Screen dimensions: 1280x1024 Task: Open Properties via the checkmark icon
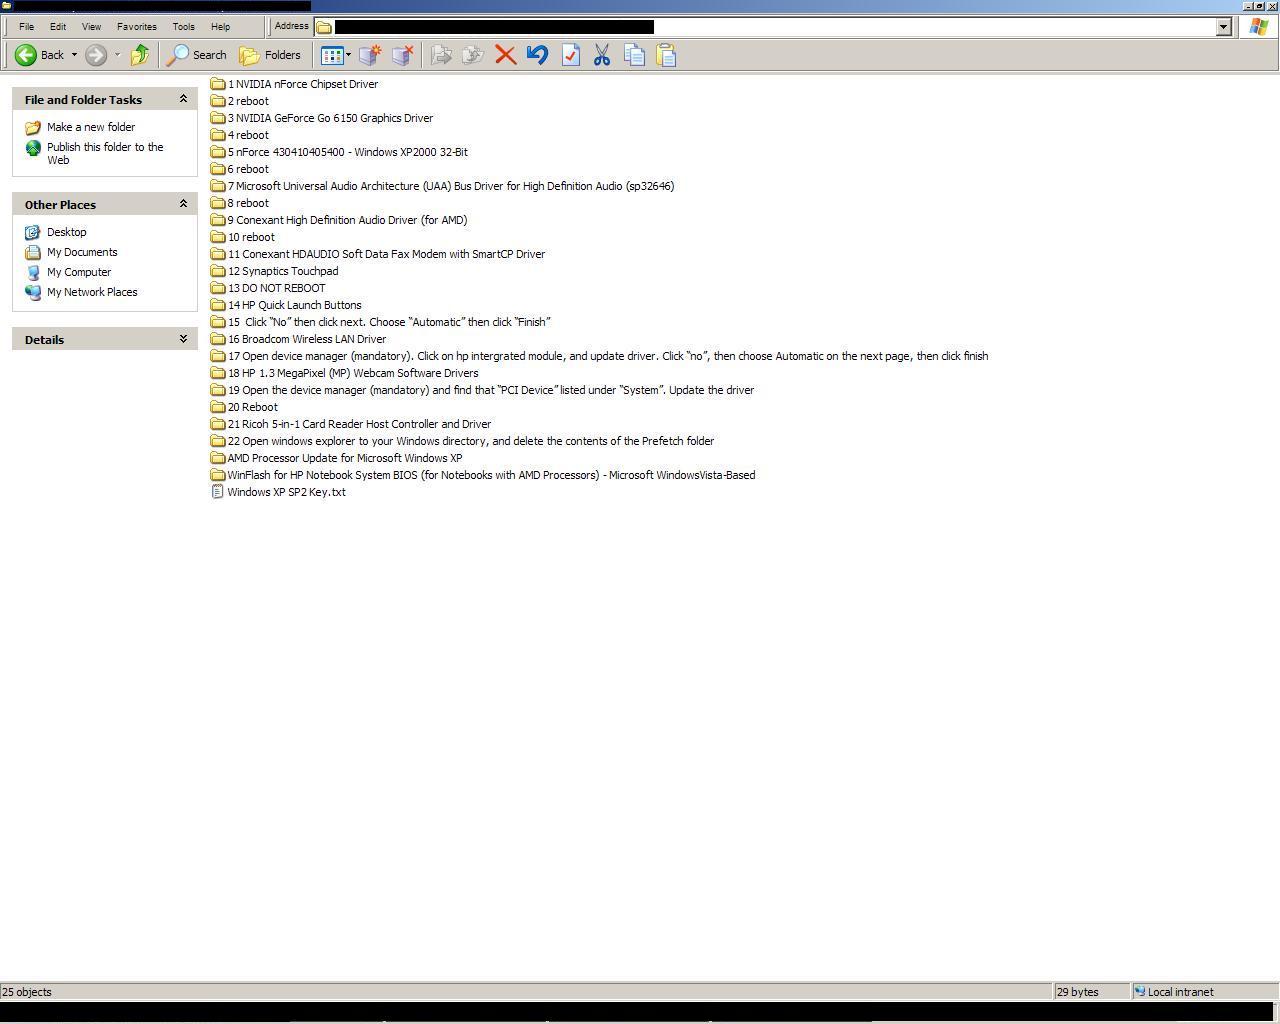click(570, 55)
